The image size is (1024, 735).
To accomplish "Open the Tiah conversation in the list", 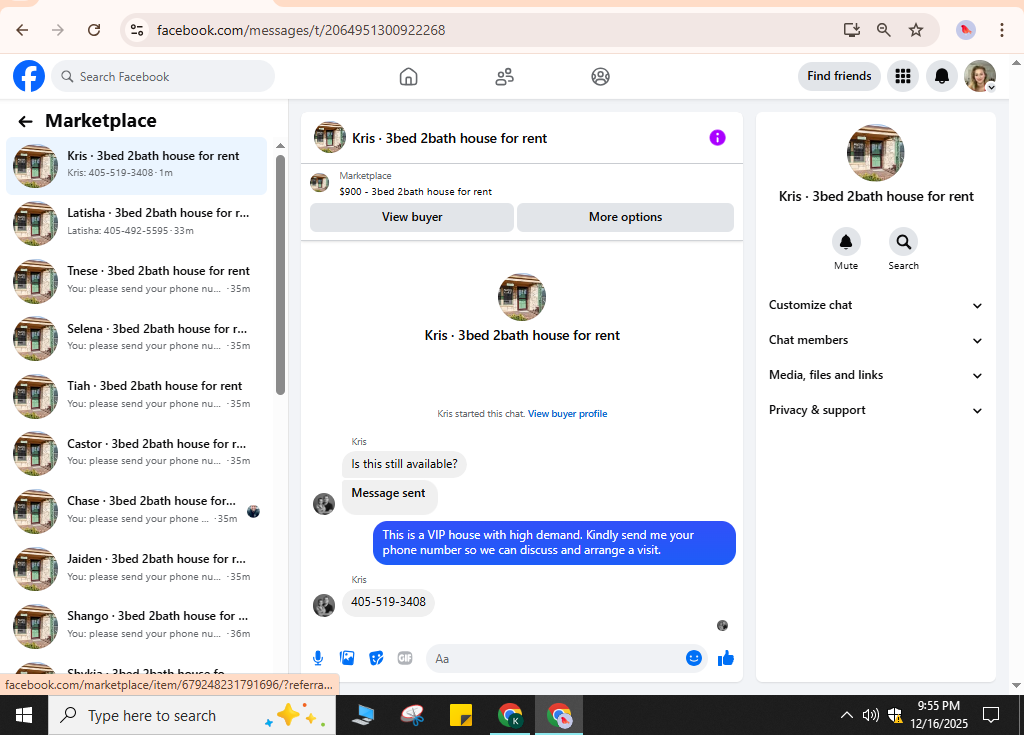I will point(136,396).
